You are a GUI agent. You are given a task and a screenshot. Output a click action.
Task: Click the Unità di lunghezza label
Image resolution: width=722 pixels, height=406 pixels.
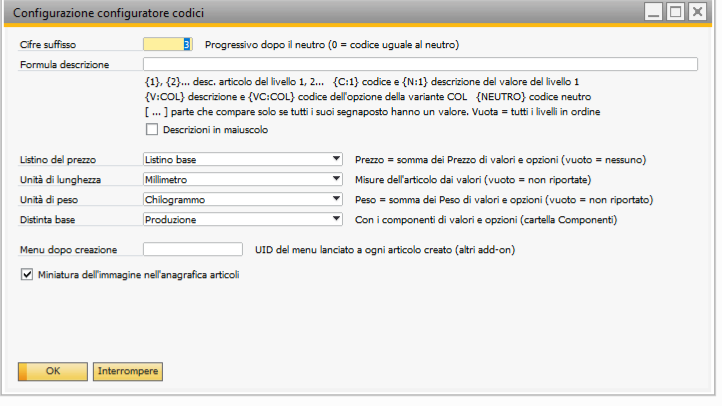click(60, 180)
